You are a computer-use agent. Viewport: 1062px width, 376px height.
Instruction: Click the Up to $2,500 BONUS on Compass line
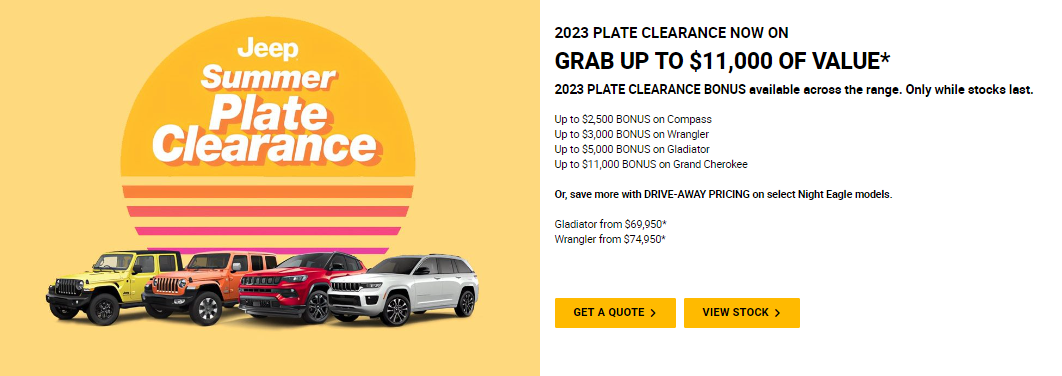coord(633,119)
